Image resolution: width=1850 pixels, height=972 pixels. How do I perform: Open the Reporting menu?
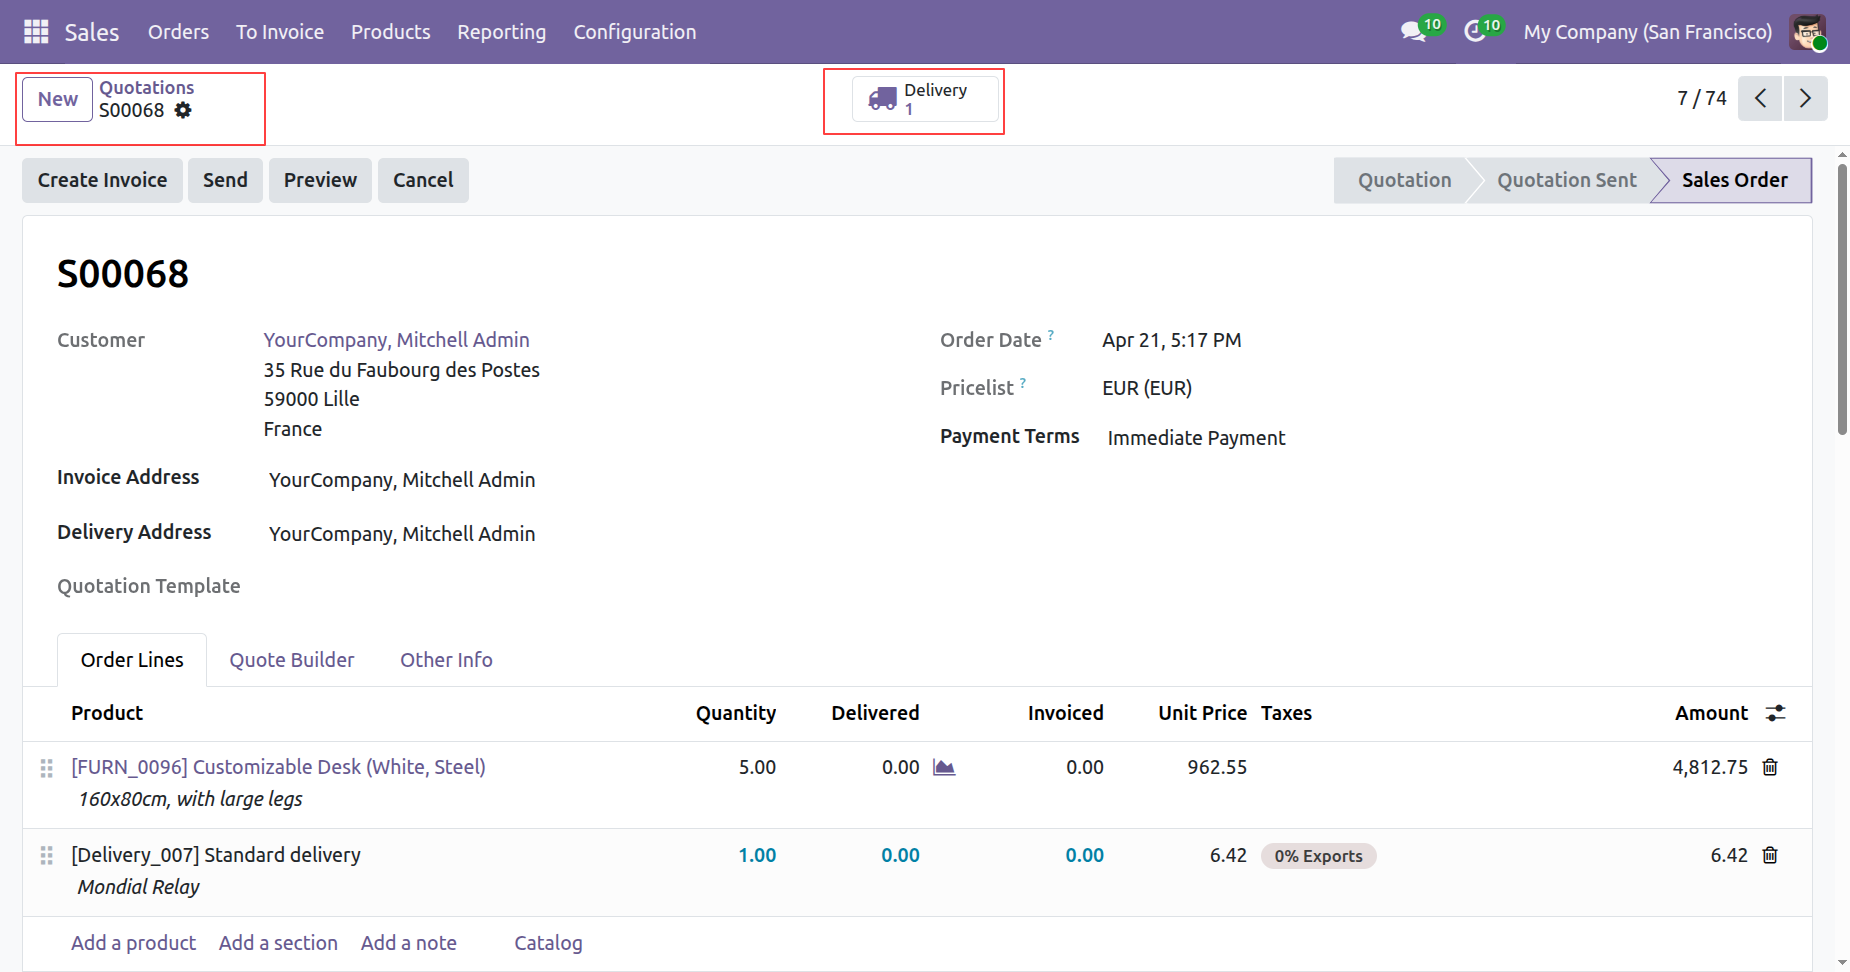click(x=501, y=32)
